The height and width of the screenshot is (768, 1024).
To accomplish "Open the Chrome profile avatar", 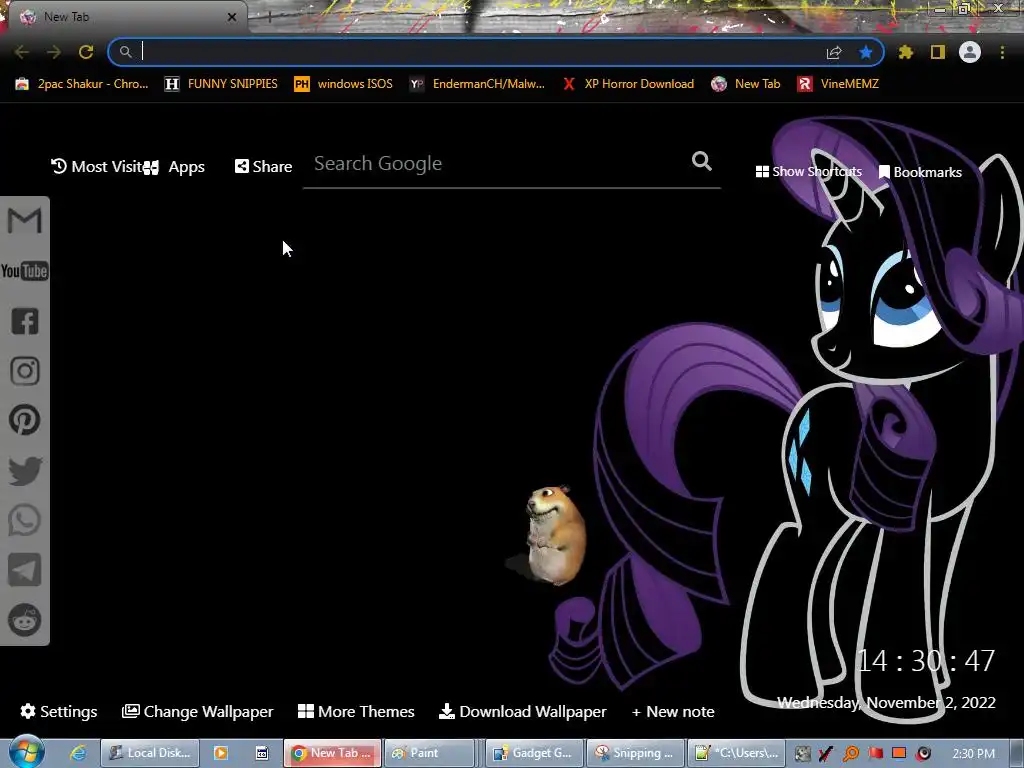I will coord(970,52).
